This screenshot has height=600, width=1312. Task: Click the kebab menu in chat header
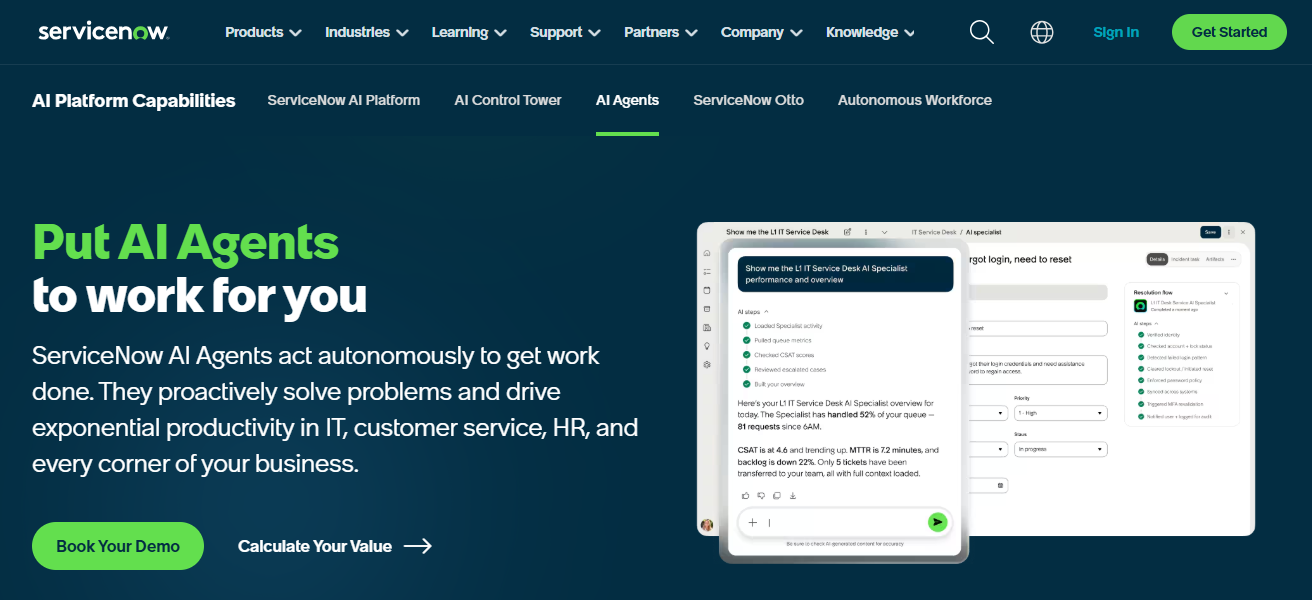coord(866,232)
